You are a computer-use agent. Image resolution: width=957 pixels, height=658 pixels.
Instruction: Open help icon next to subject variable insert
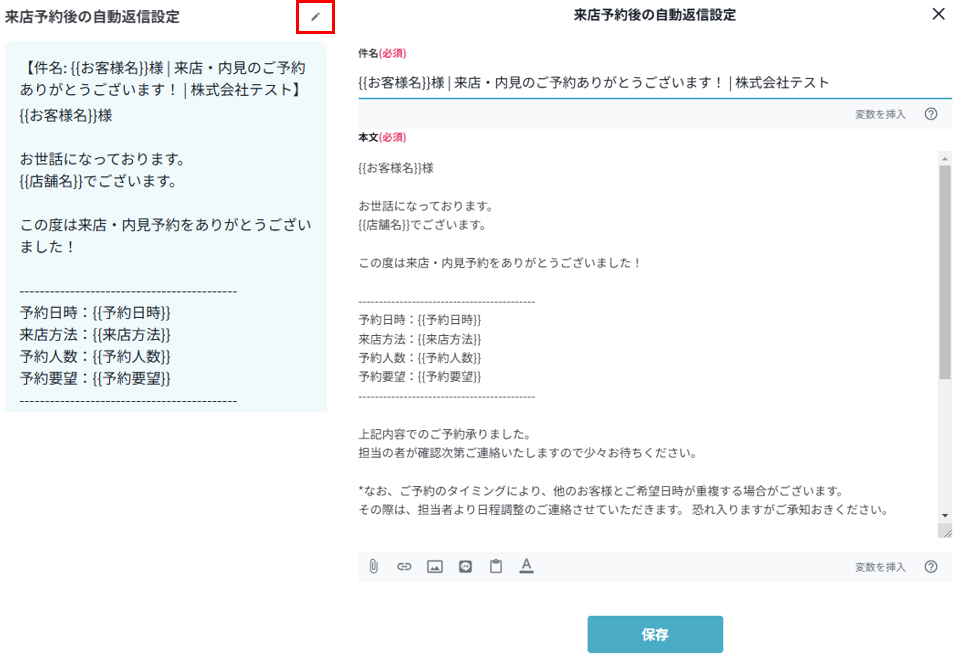click(931, 114)
